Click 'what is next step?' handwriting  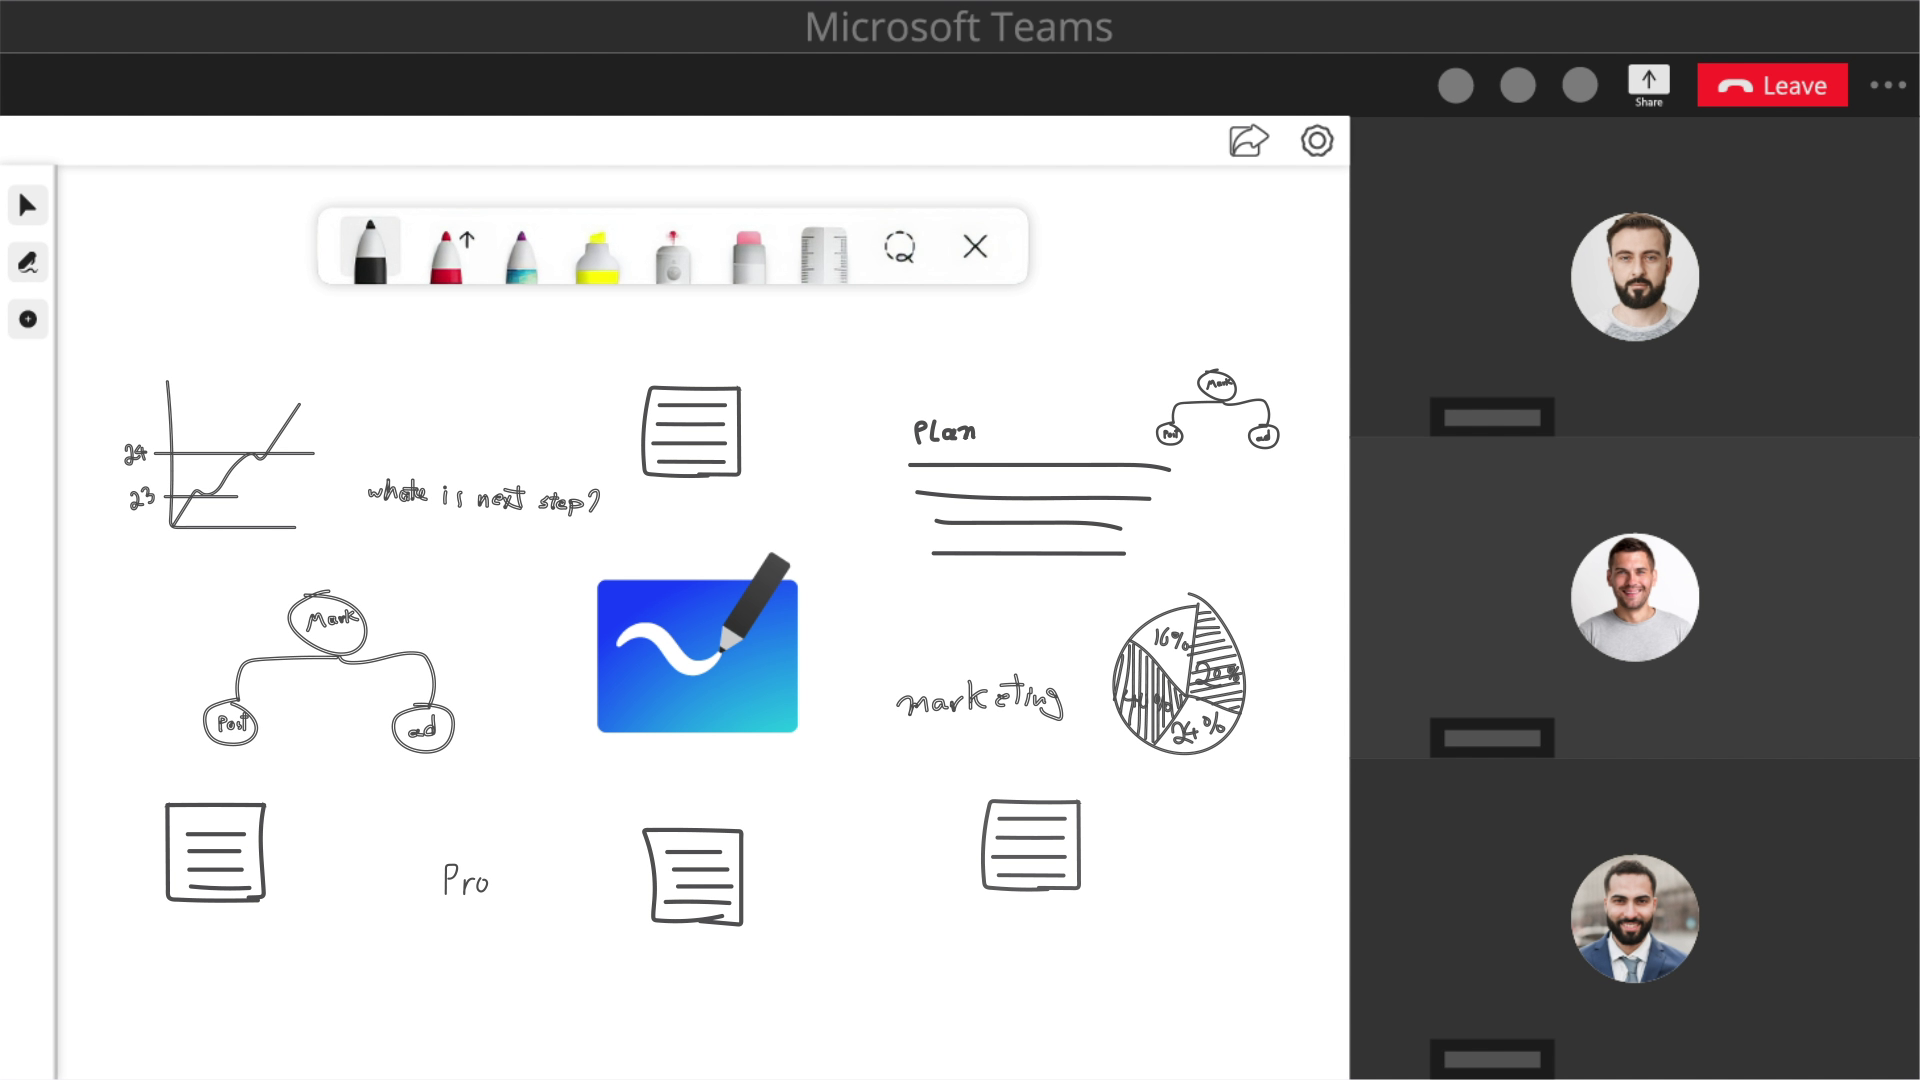coord(484,497)
